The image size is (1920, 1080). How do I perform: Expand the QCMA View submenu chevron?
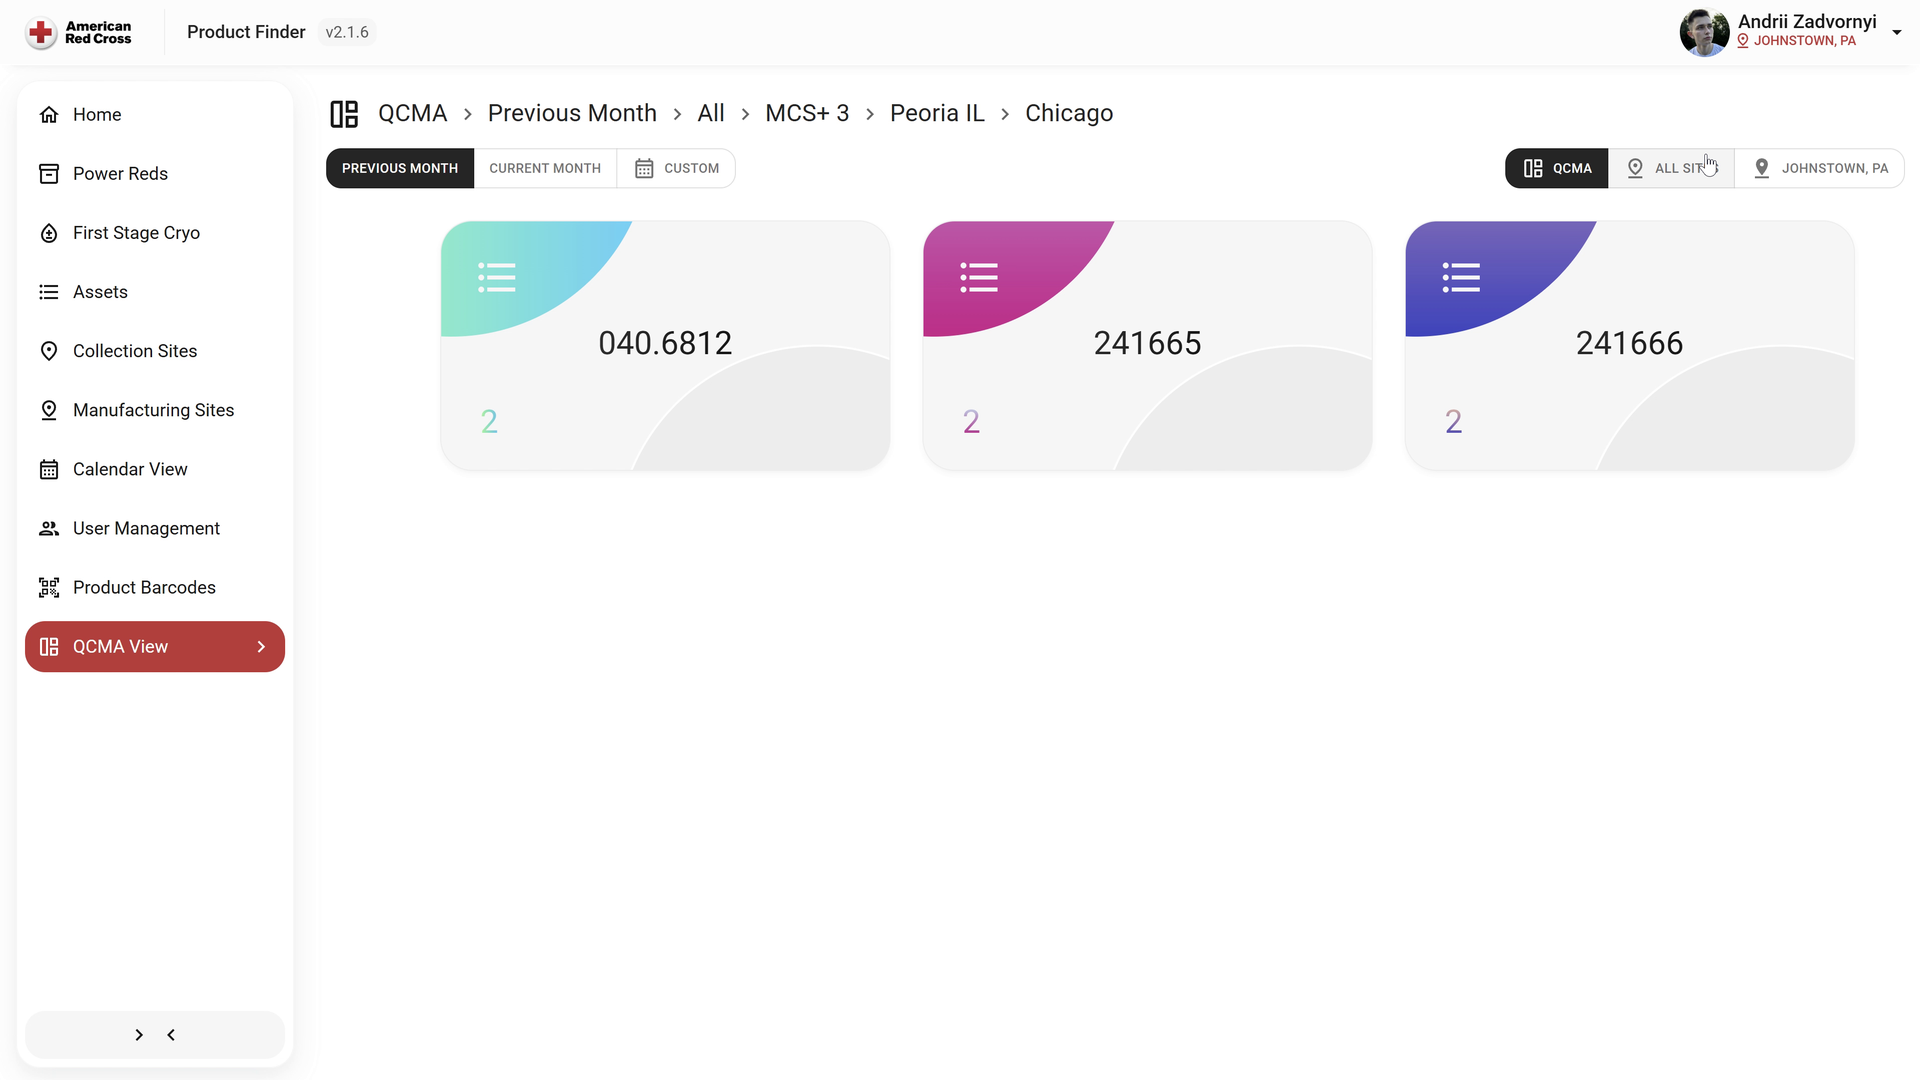pos(261,647)
